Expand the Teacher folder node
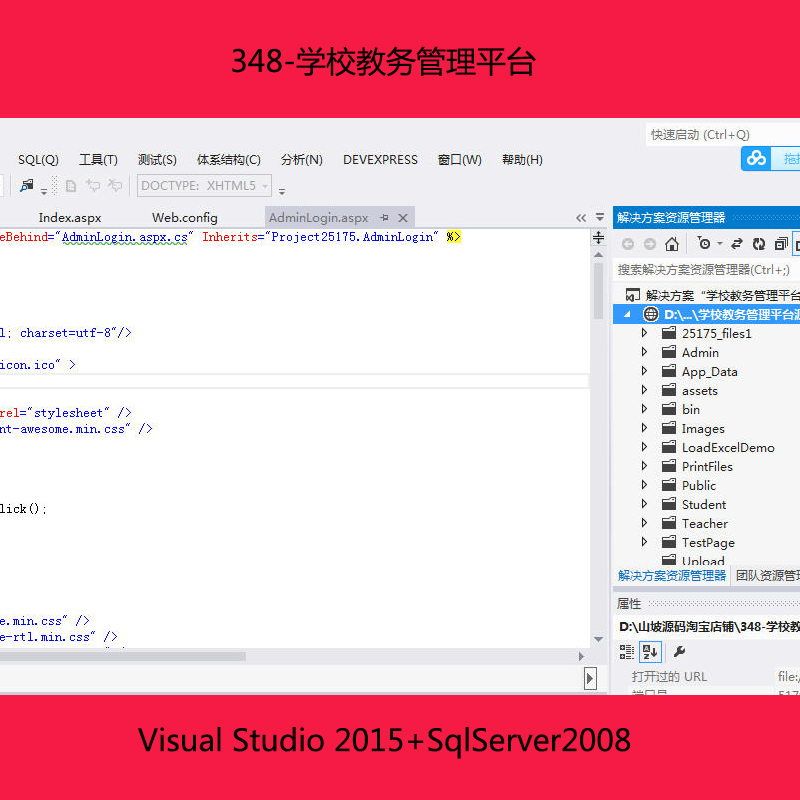800x800 pixels. click(x=644, y=523)
